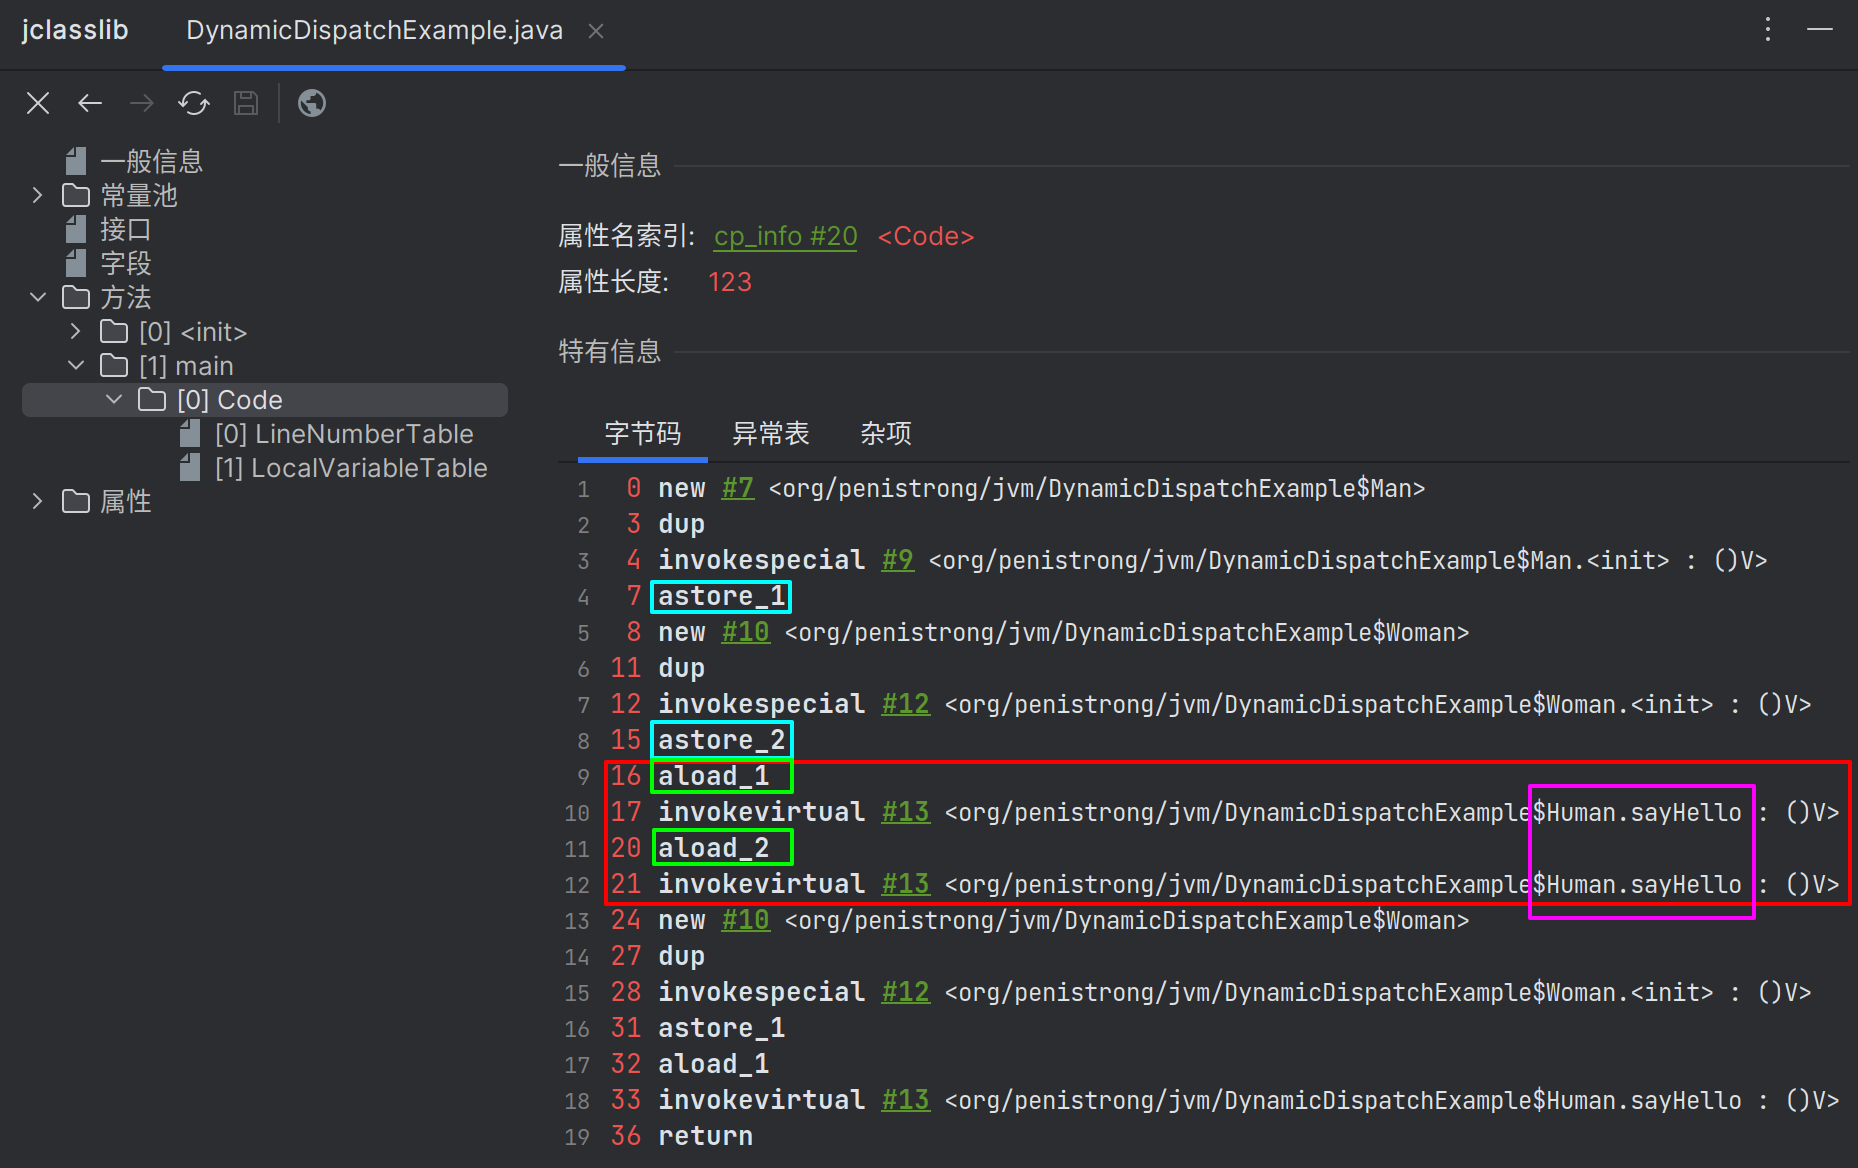Collapse the [0] Code node chevron

click(114, 399)
